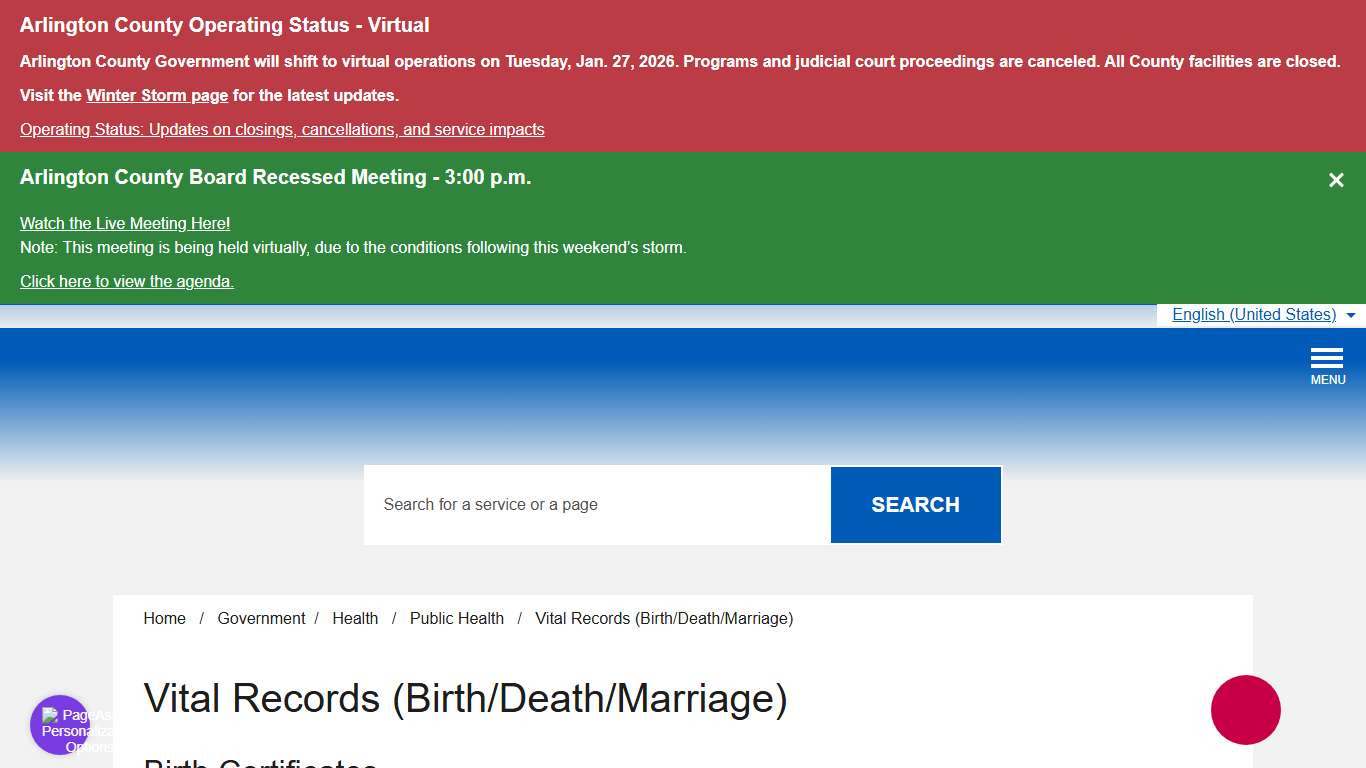Screen dimensions: 1366x768
Task: Click the Birth Certificates section heading
Action: pos(260,764)
